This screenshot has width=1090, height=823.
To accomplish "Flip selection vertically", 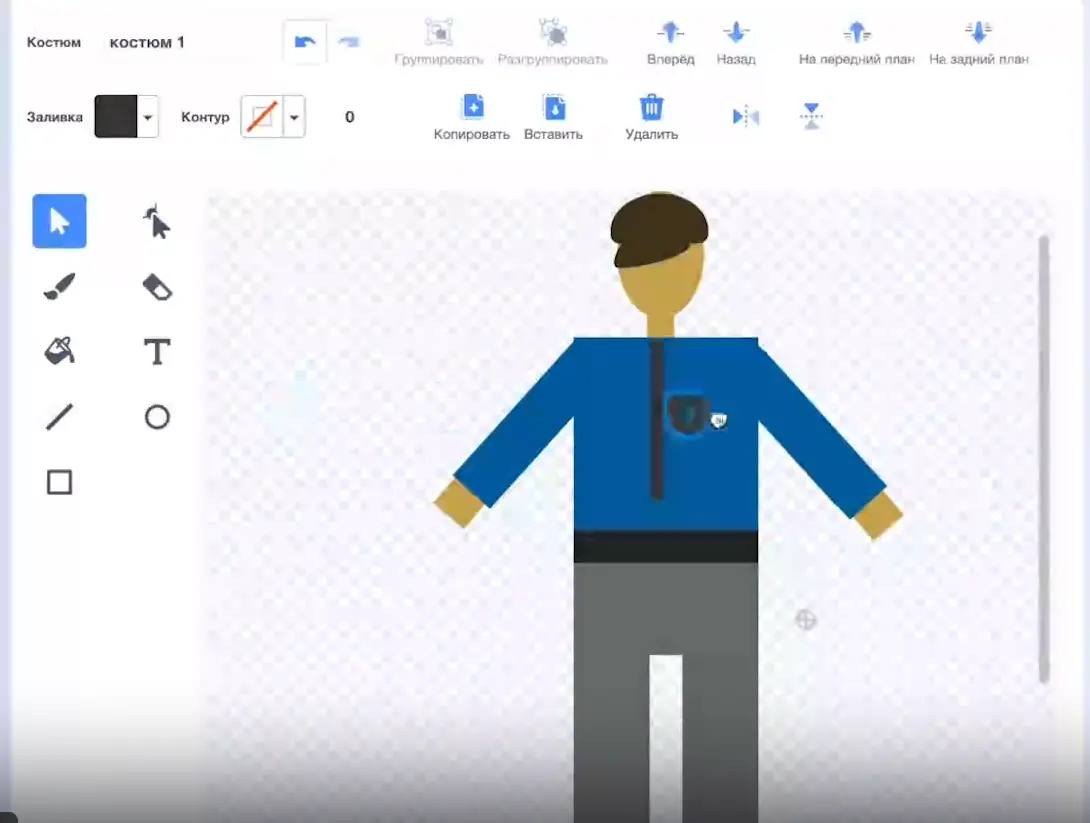I will coord(811,116).
